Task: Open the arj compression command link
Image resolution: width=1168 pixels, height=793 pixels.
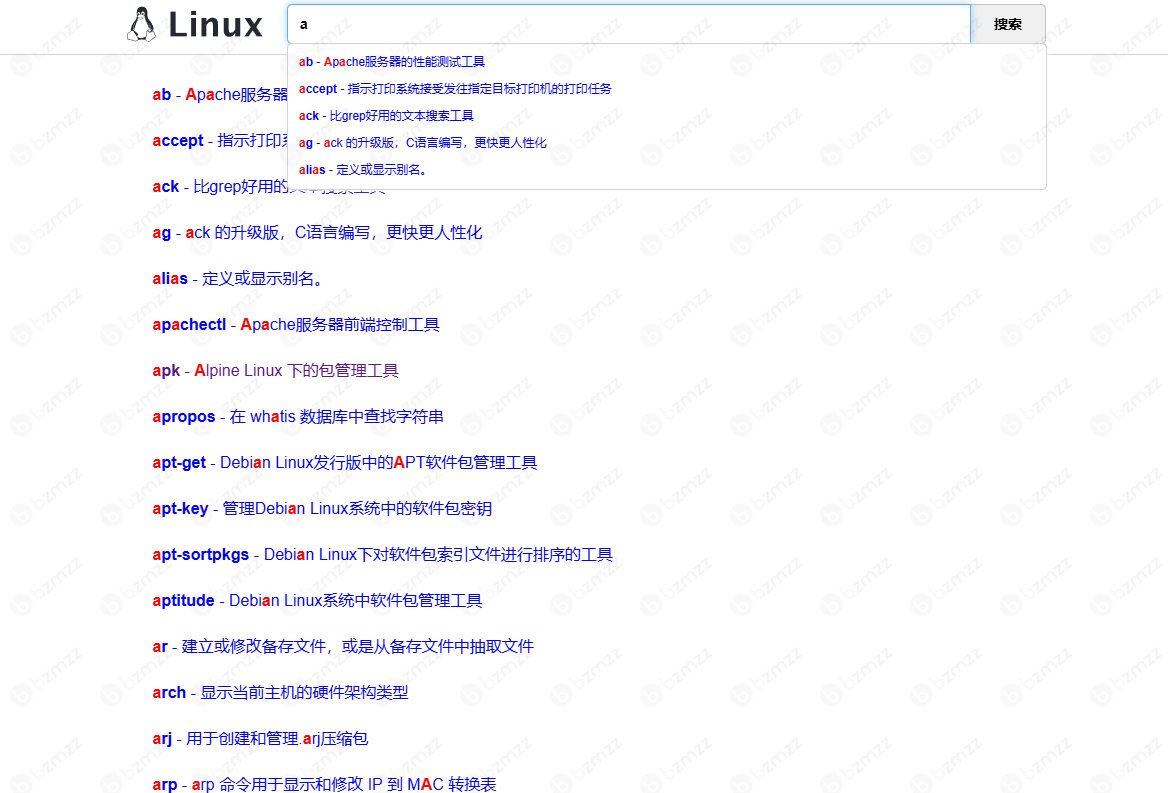Action: point(260,739)
